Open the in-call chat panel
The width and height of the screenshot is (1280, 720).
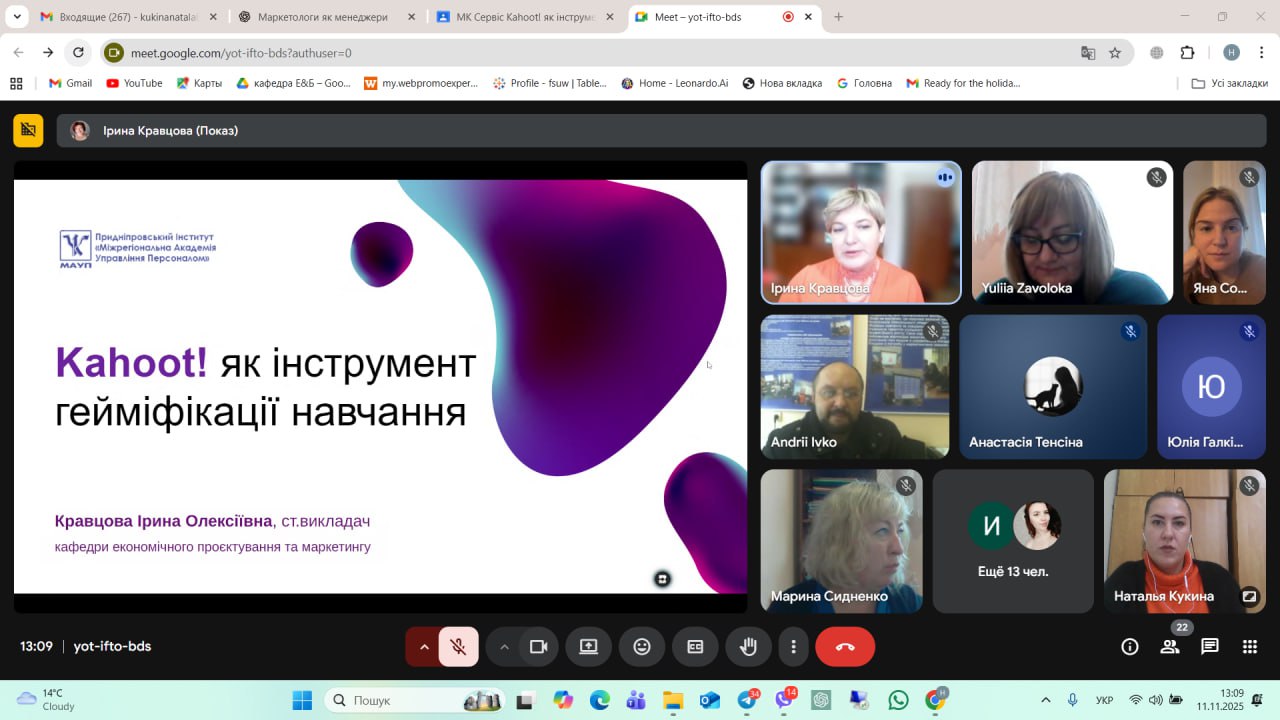click(x=1210, y=647)
